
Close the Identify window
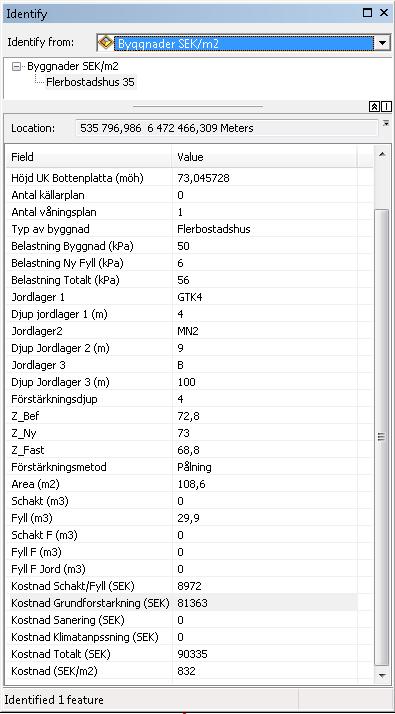[384, 13]
